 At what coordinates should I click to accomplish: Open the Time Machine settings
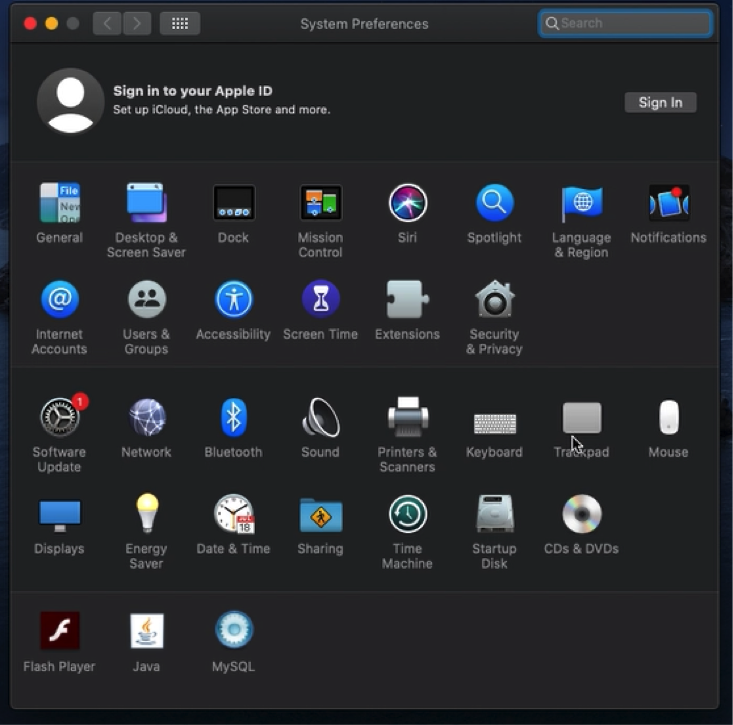pos(407,515)
